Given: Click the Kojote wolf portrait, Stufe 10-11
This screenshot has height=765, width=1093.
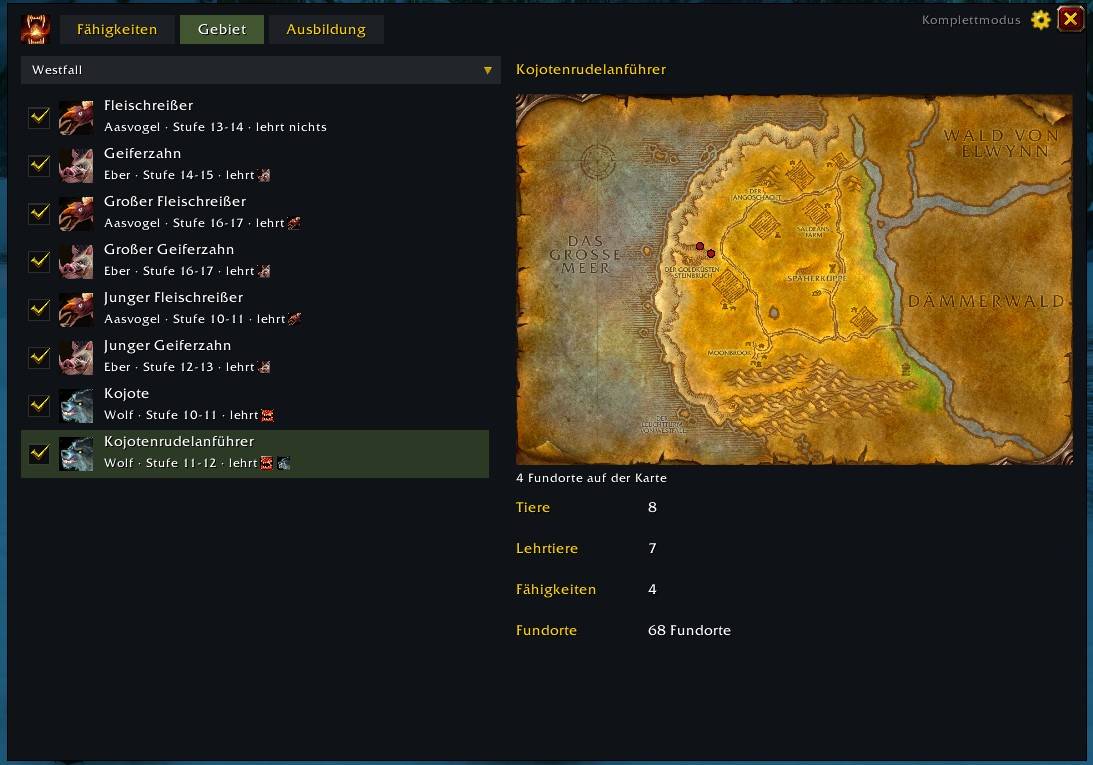Looking at the screenshot, I should click(x=76, y=405).
